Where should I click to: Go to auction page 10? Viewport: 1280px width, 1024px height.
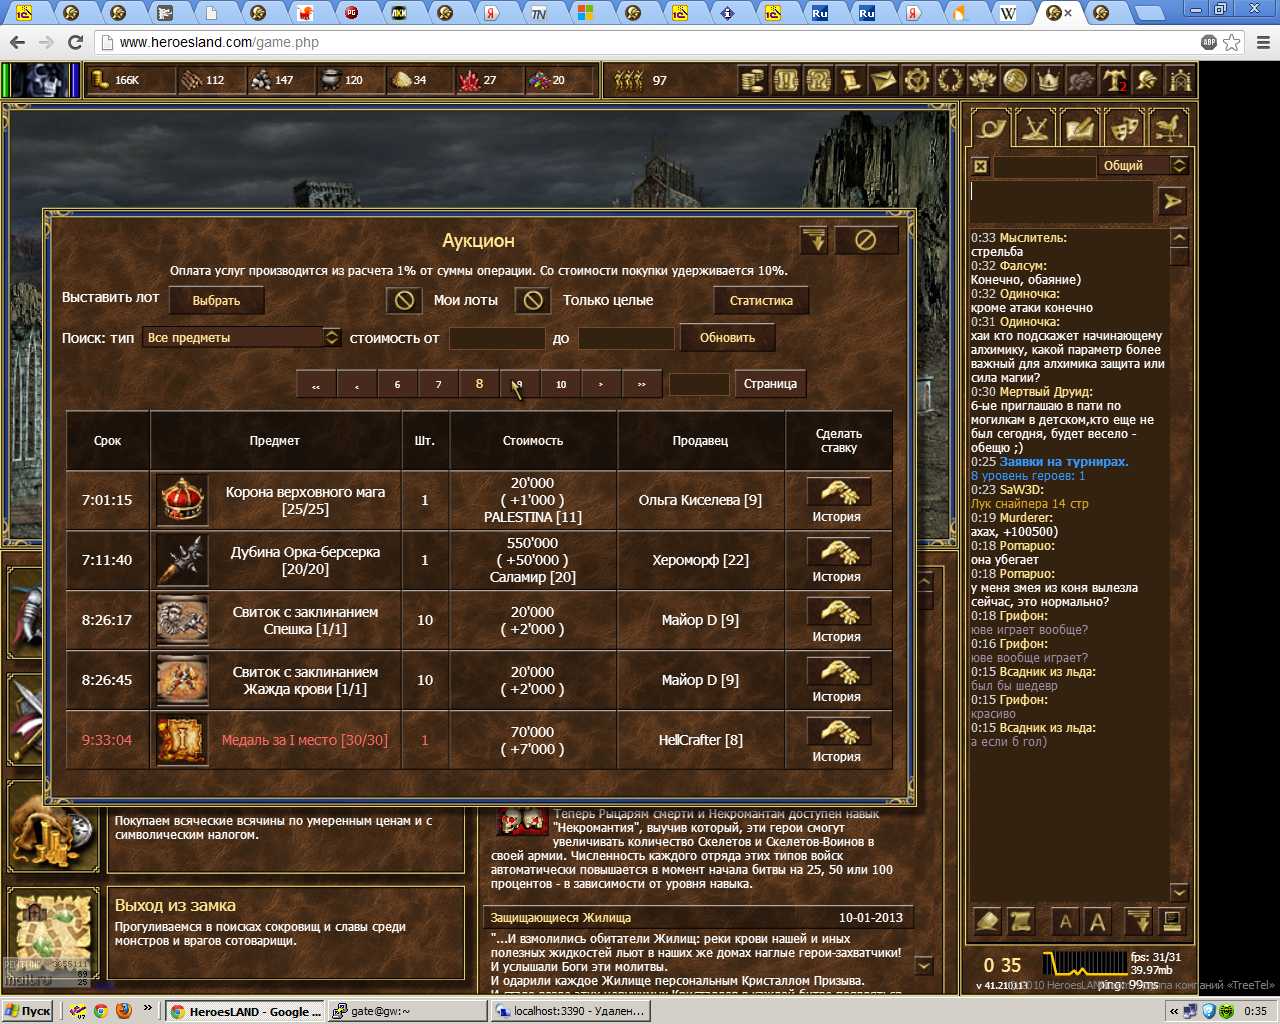tap(561, 384)
